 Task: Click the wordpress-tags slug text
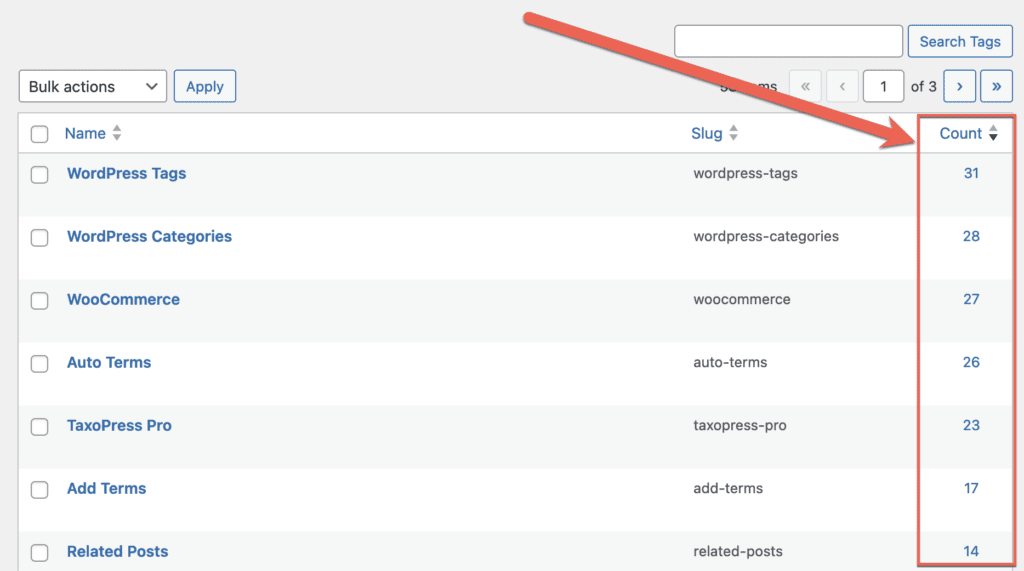[x=745, y=174]
